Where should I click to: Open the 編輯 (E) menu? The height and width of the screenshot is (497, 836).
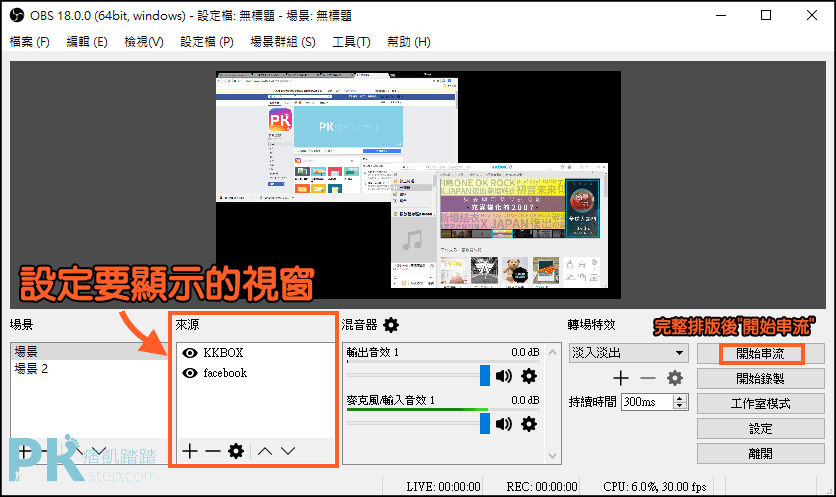[87, 42]
